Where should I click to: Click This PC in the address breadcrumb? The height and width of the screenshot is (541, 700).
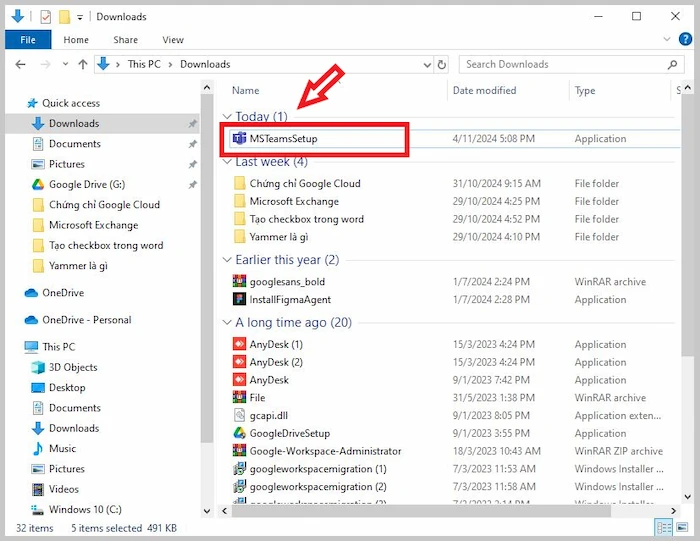[144, 64]
